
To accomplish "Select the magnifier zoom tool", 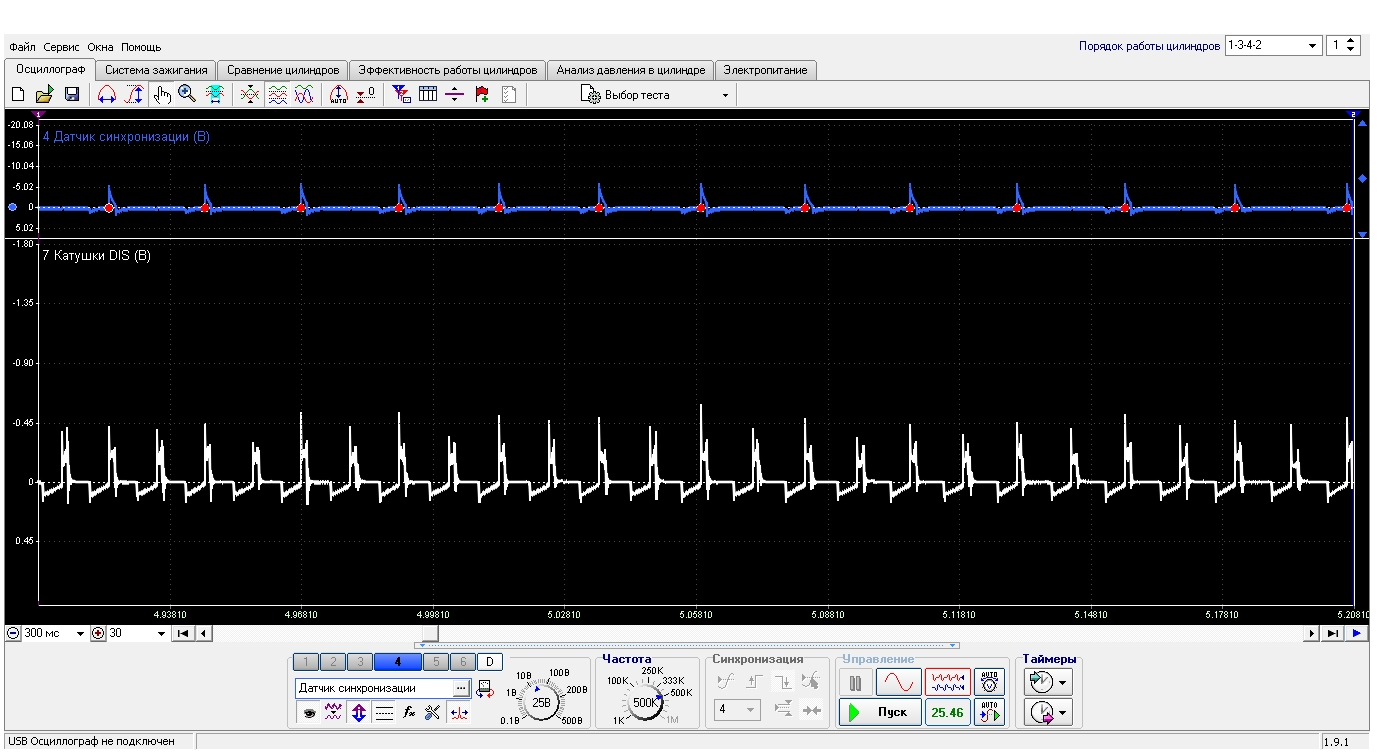I will tap(187, 95).
